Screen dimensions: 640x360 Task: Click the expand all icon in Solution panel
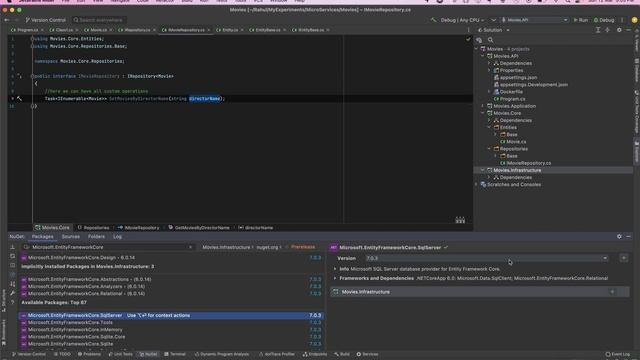coord(598,30)
